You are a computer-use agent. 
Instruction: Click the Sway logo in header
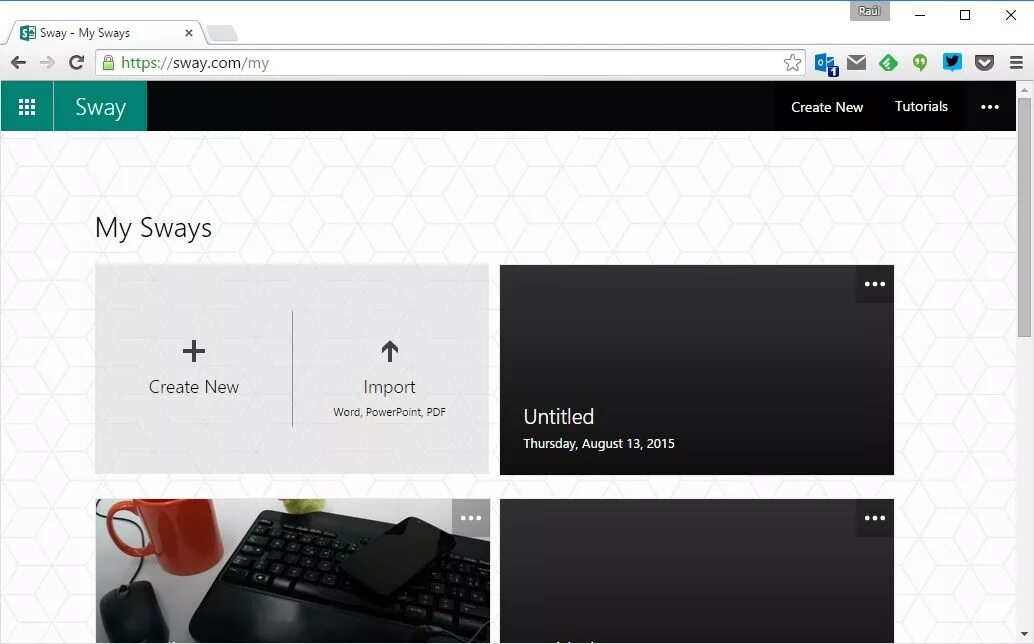click(x=100, y=107)
